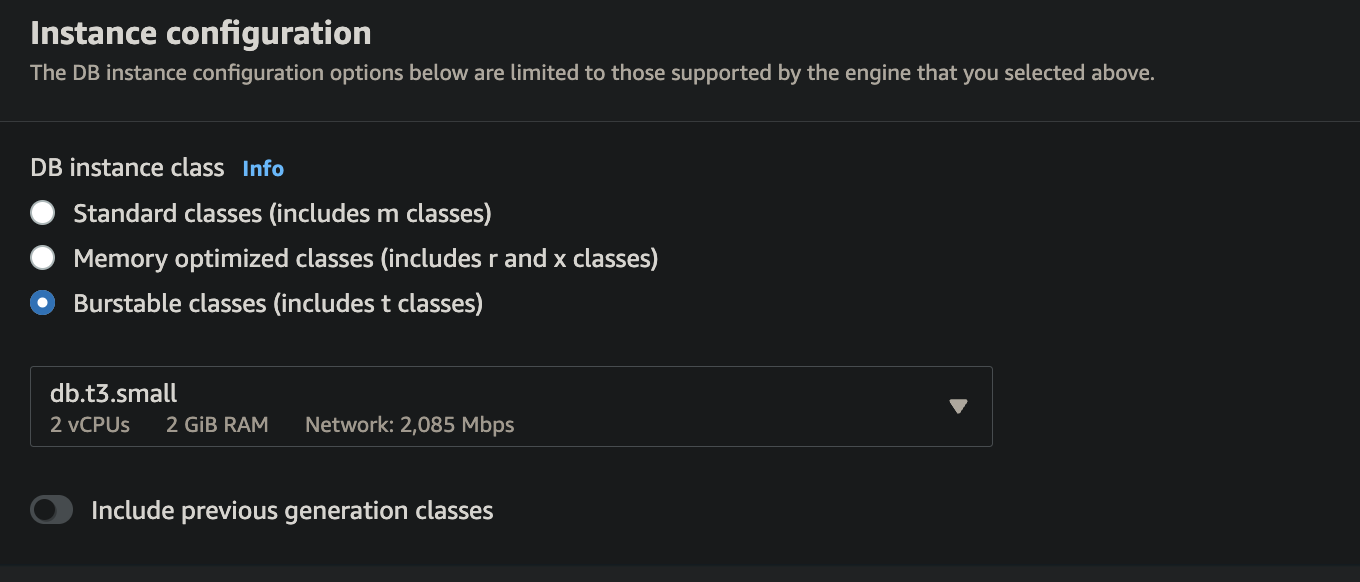Click the 'Burstable classes (includes t classes)' label
This screenshot has height=582, width=1360.
tap(278, 303)
